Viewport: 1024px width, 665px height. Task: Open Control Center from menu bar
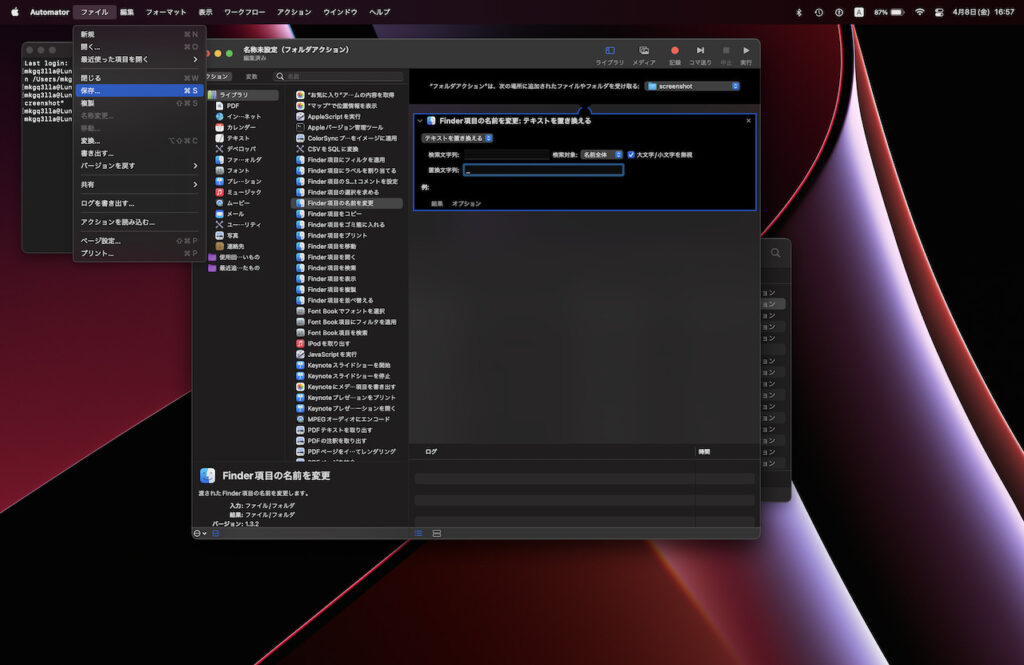939,12
